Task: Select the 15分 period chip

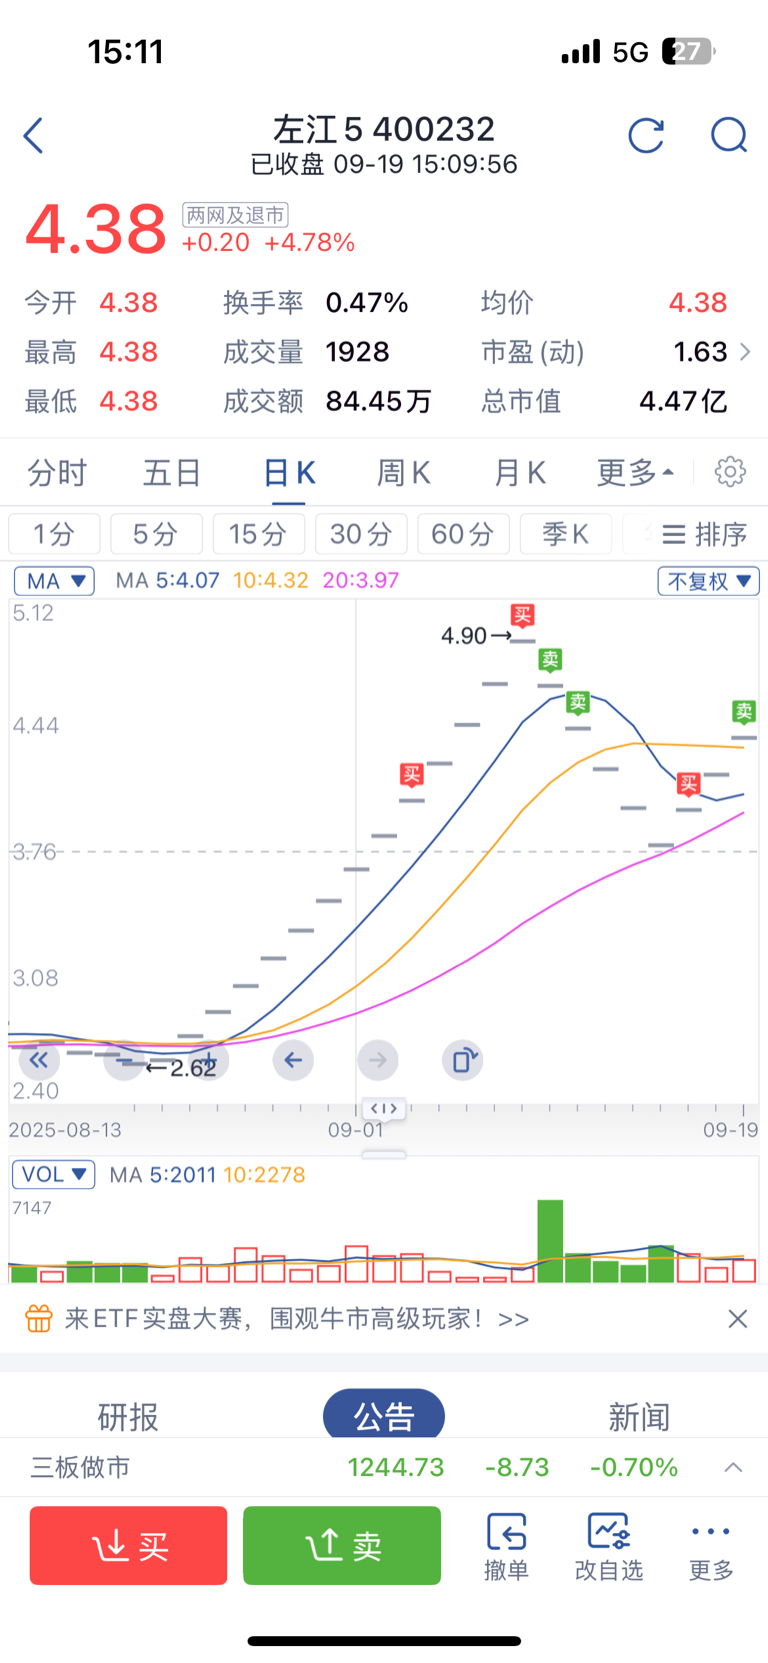Action: pos(258,534)
